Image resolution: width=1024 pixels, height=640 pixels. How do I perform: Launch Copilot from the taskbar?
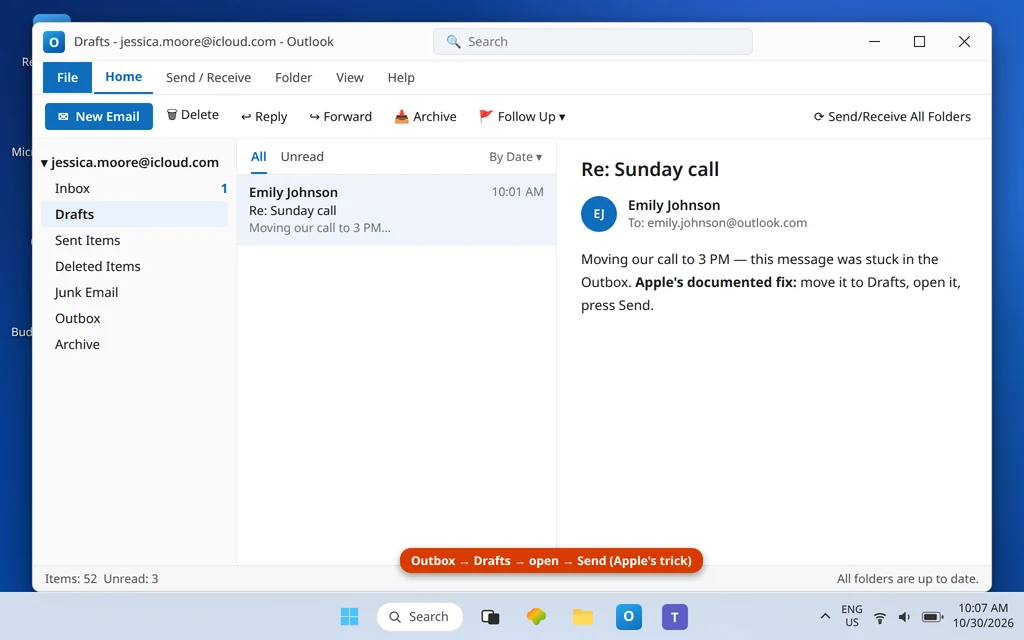(x=536, y=616)
